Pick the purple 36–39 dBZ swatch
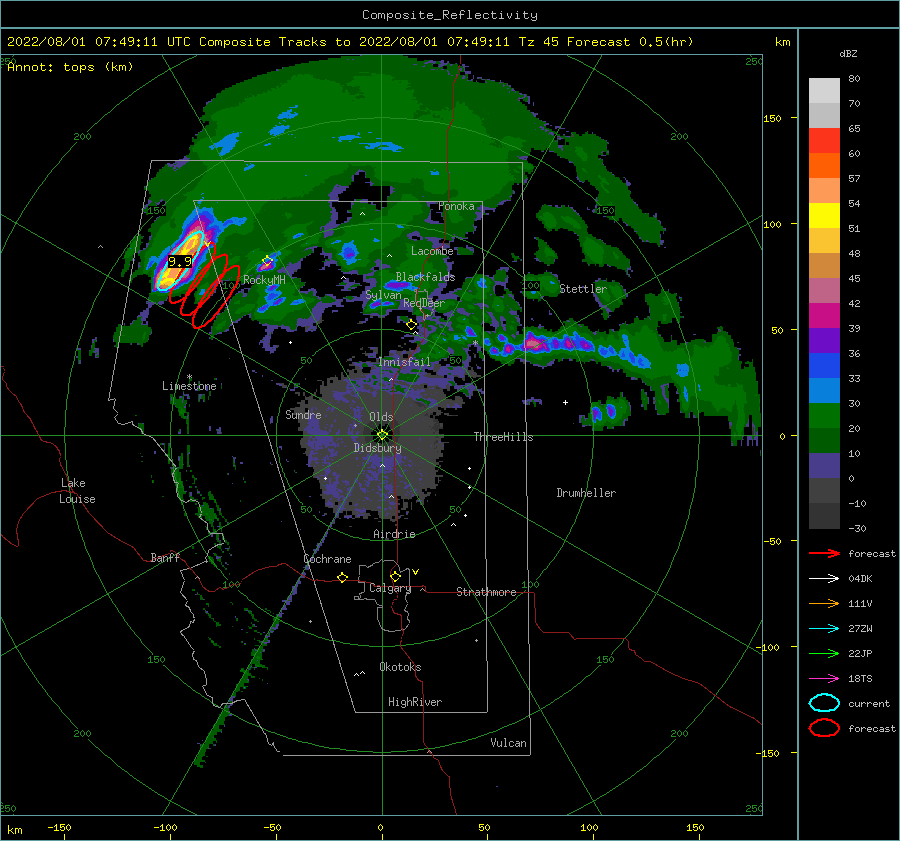 click(824, 341)
